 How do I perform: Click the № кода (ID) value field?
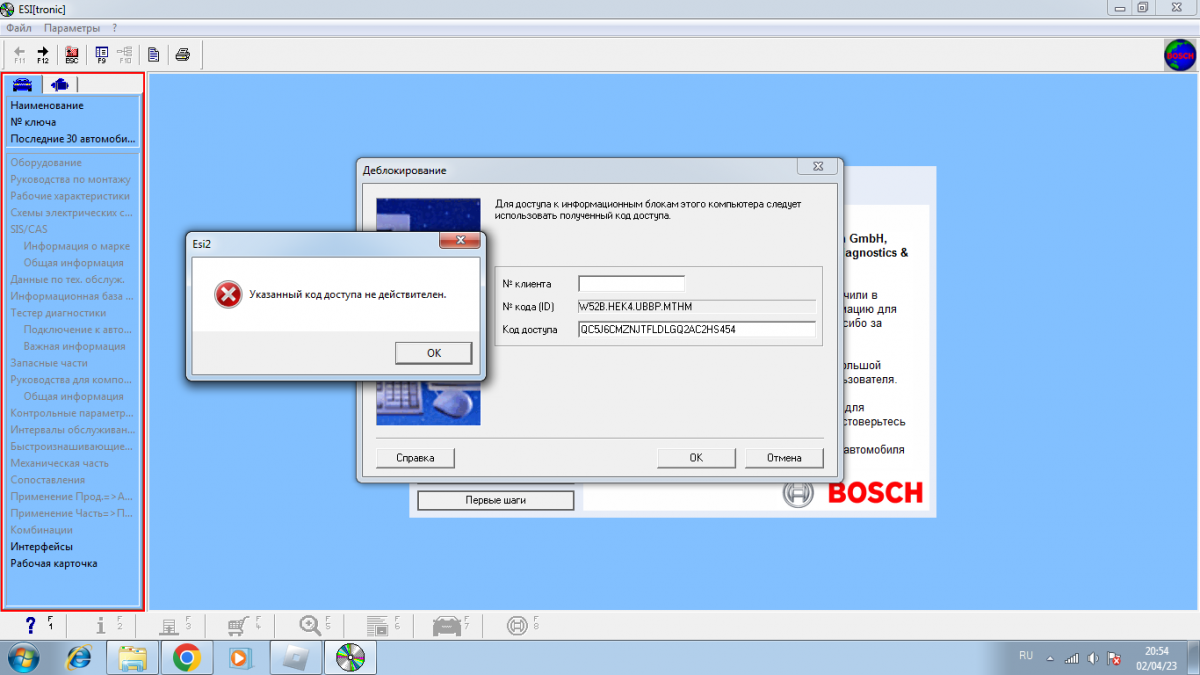point(696,307)
